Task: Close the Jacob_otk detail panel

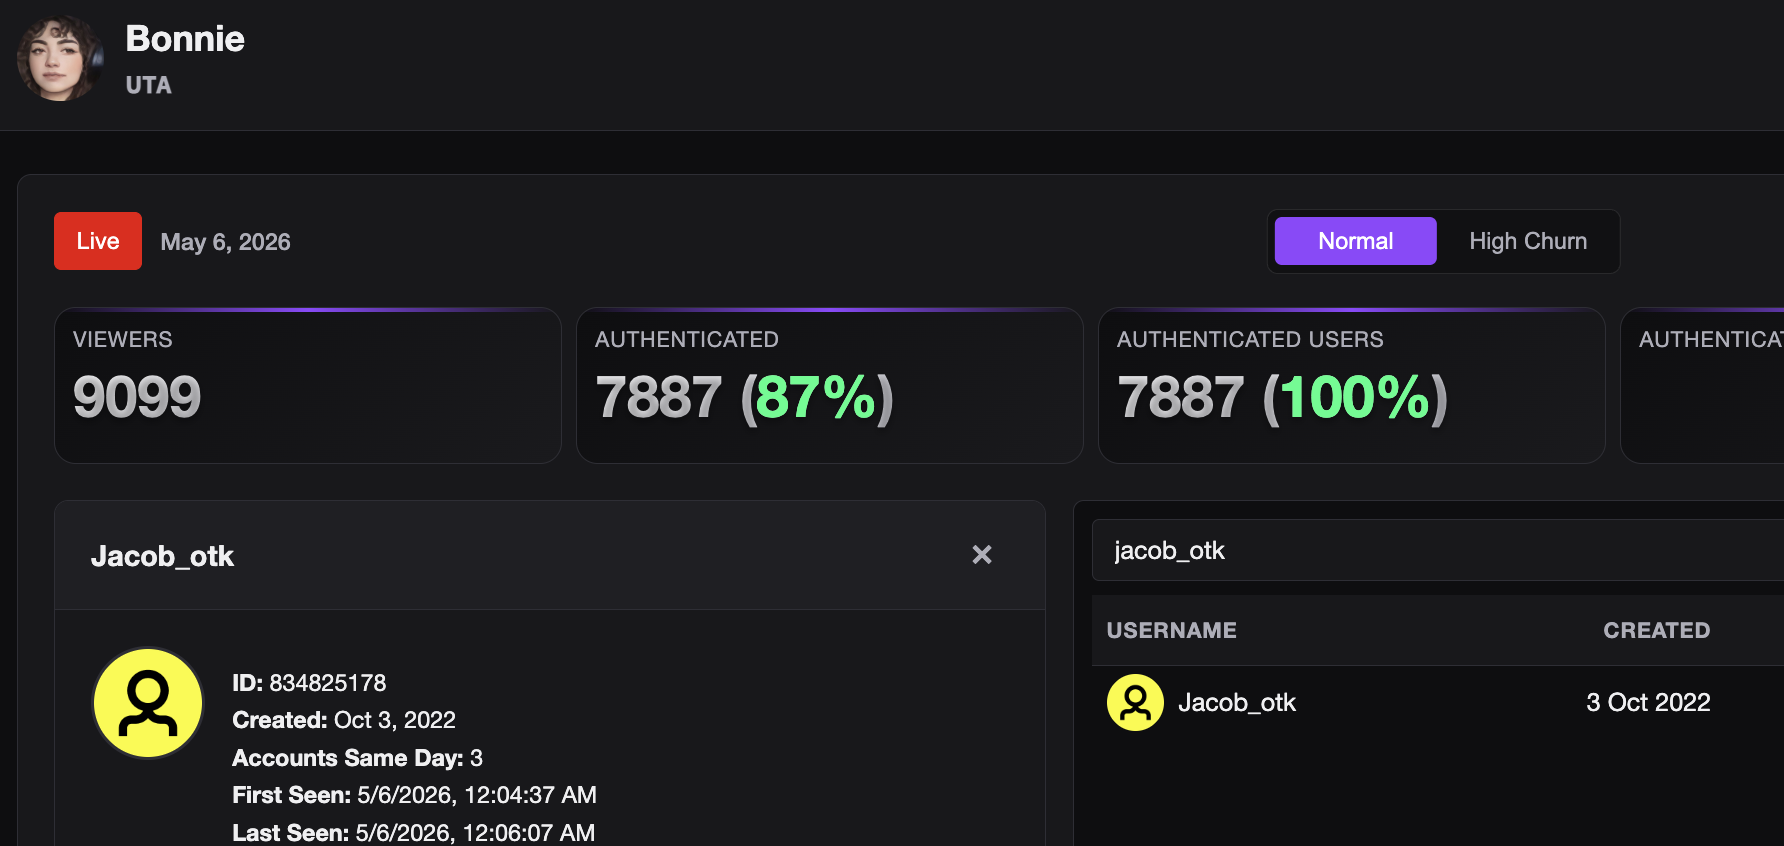Action: coord(982,555)
